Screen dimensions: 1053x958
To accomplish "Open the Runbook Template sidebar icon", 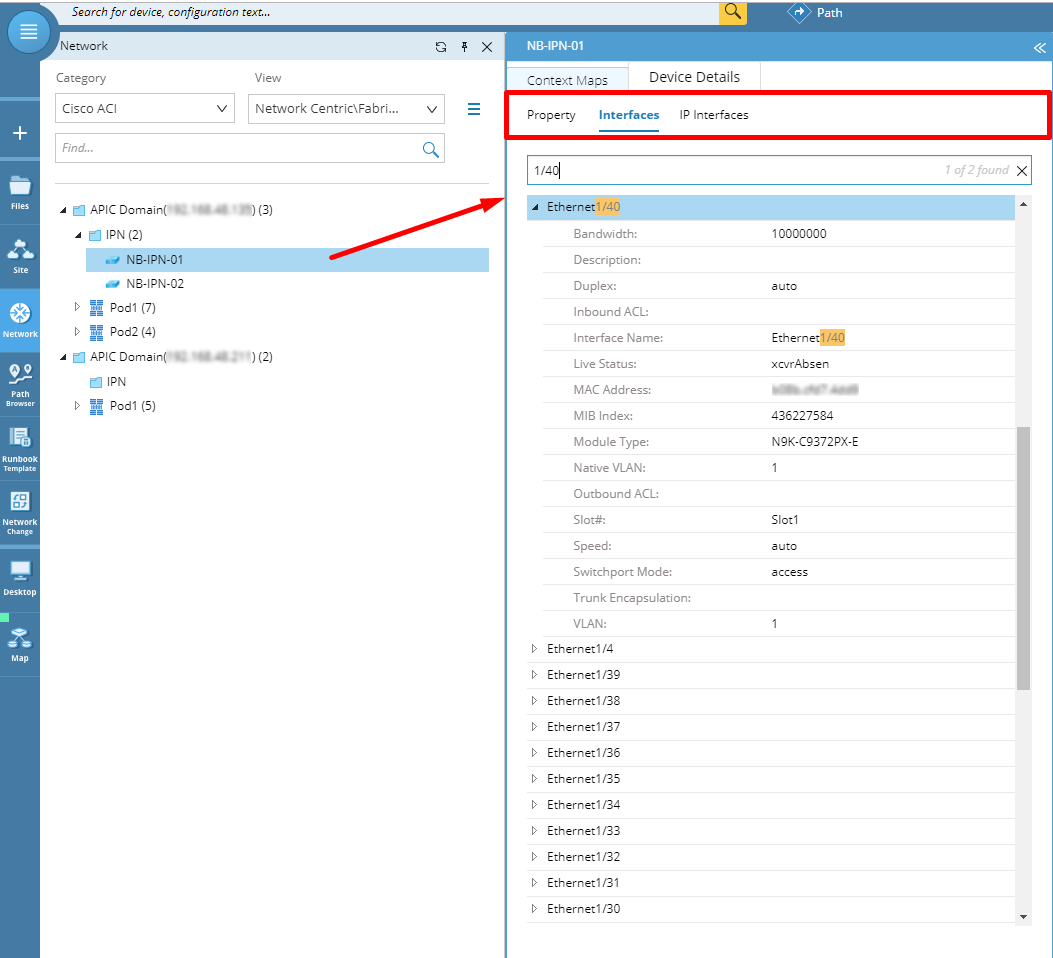I will click(x=20, y=449).
